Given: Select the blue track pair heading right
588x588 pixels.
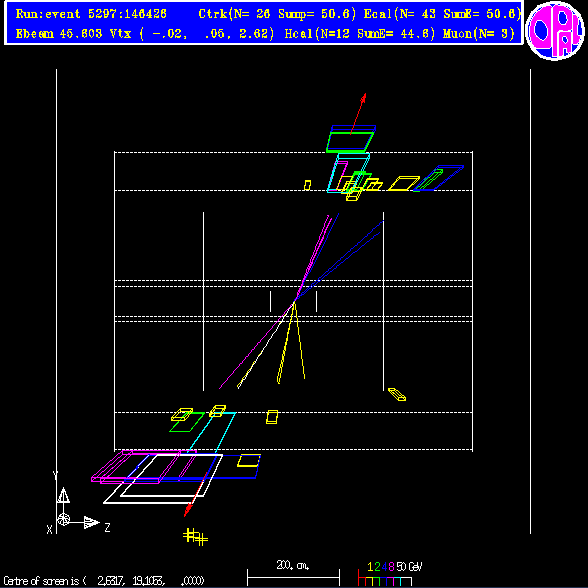Looking at the screenshot, I should (x=339, y=261).
